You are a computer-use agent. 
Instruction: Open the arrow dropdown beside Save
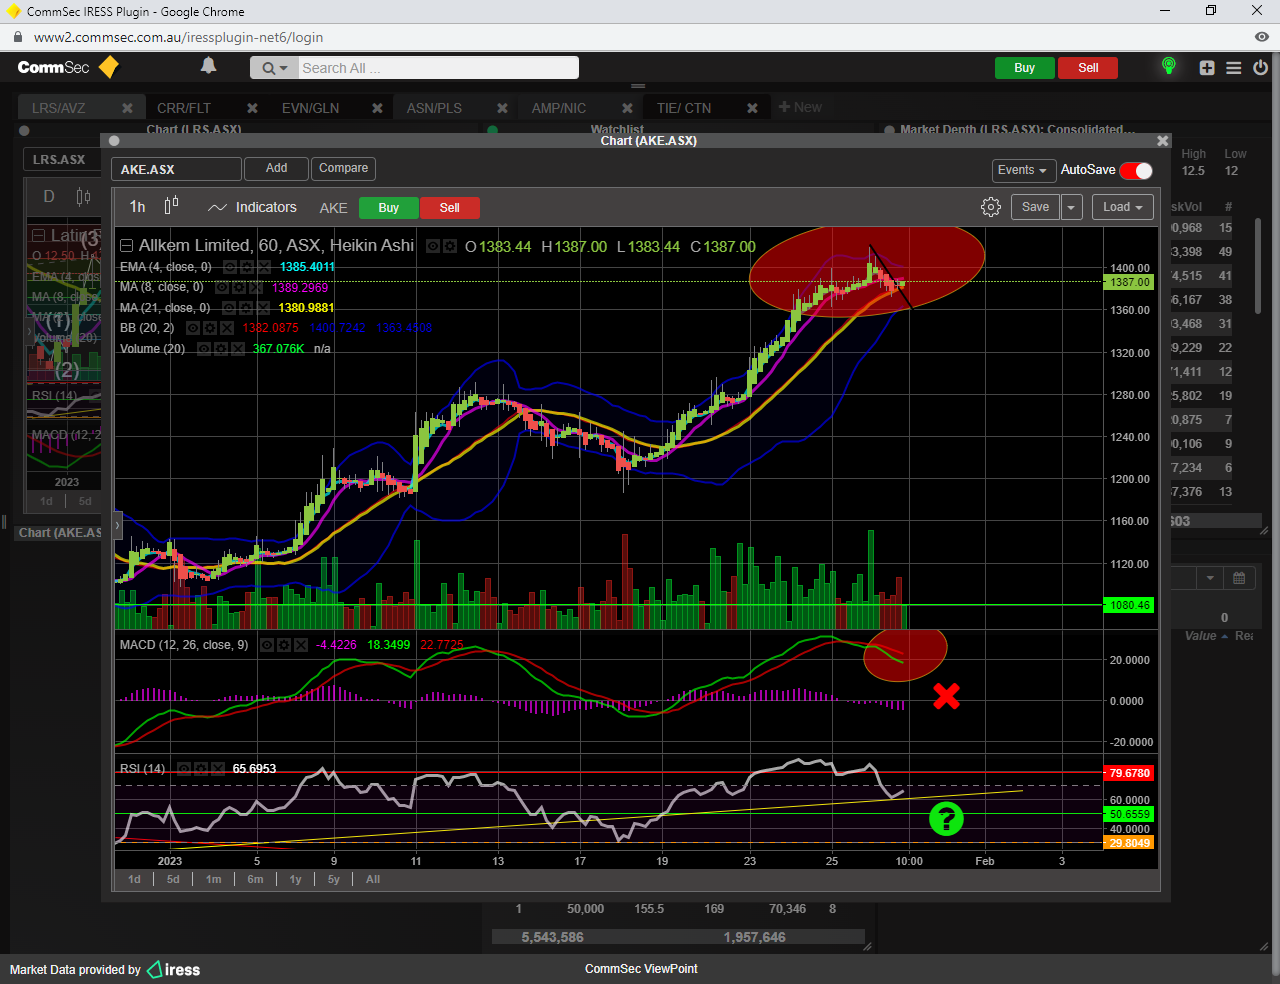pos(1071,207)
